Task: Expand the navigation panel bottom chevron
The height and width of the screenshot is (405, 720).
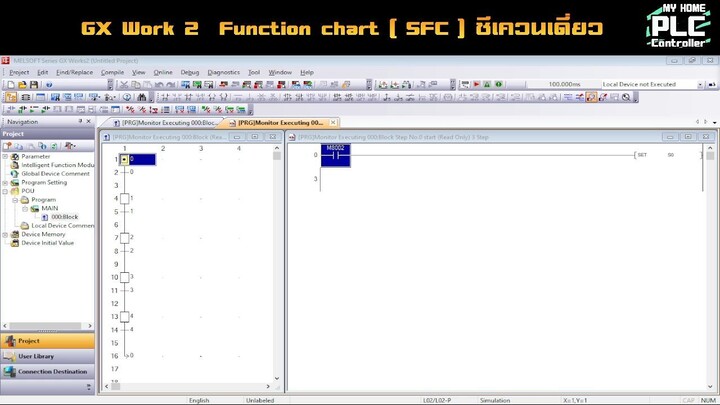Action: click(x=89, y=387)
